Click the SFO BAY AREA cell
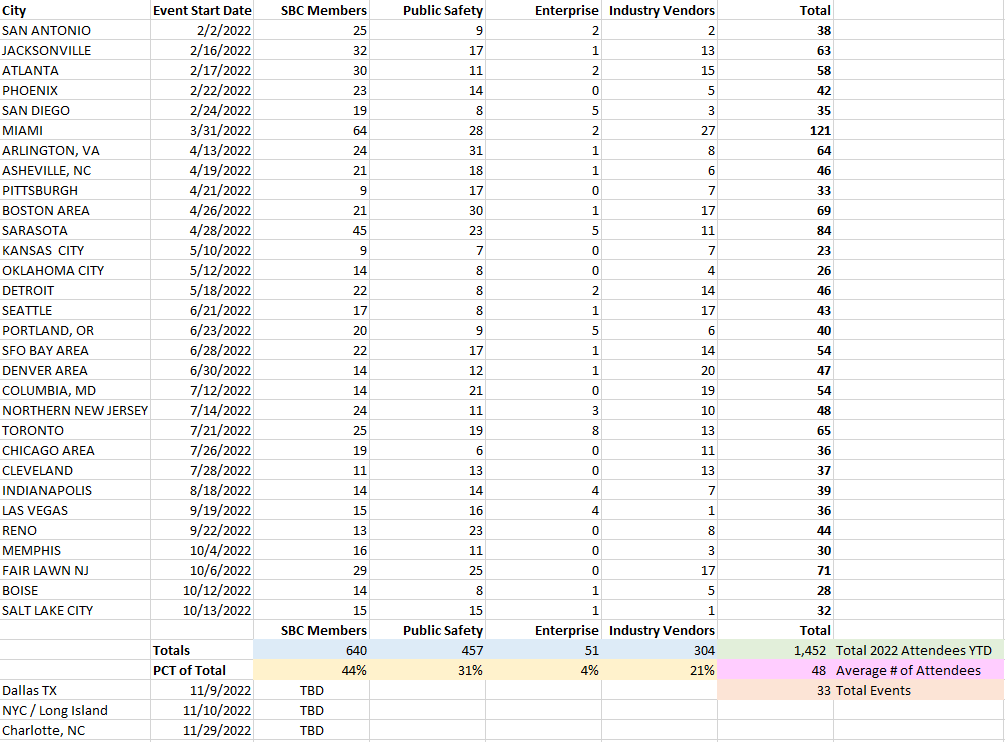Screen dimensions: 1005x742 point(75,350)
